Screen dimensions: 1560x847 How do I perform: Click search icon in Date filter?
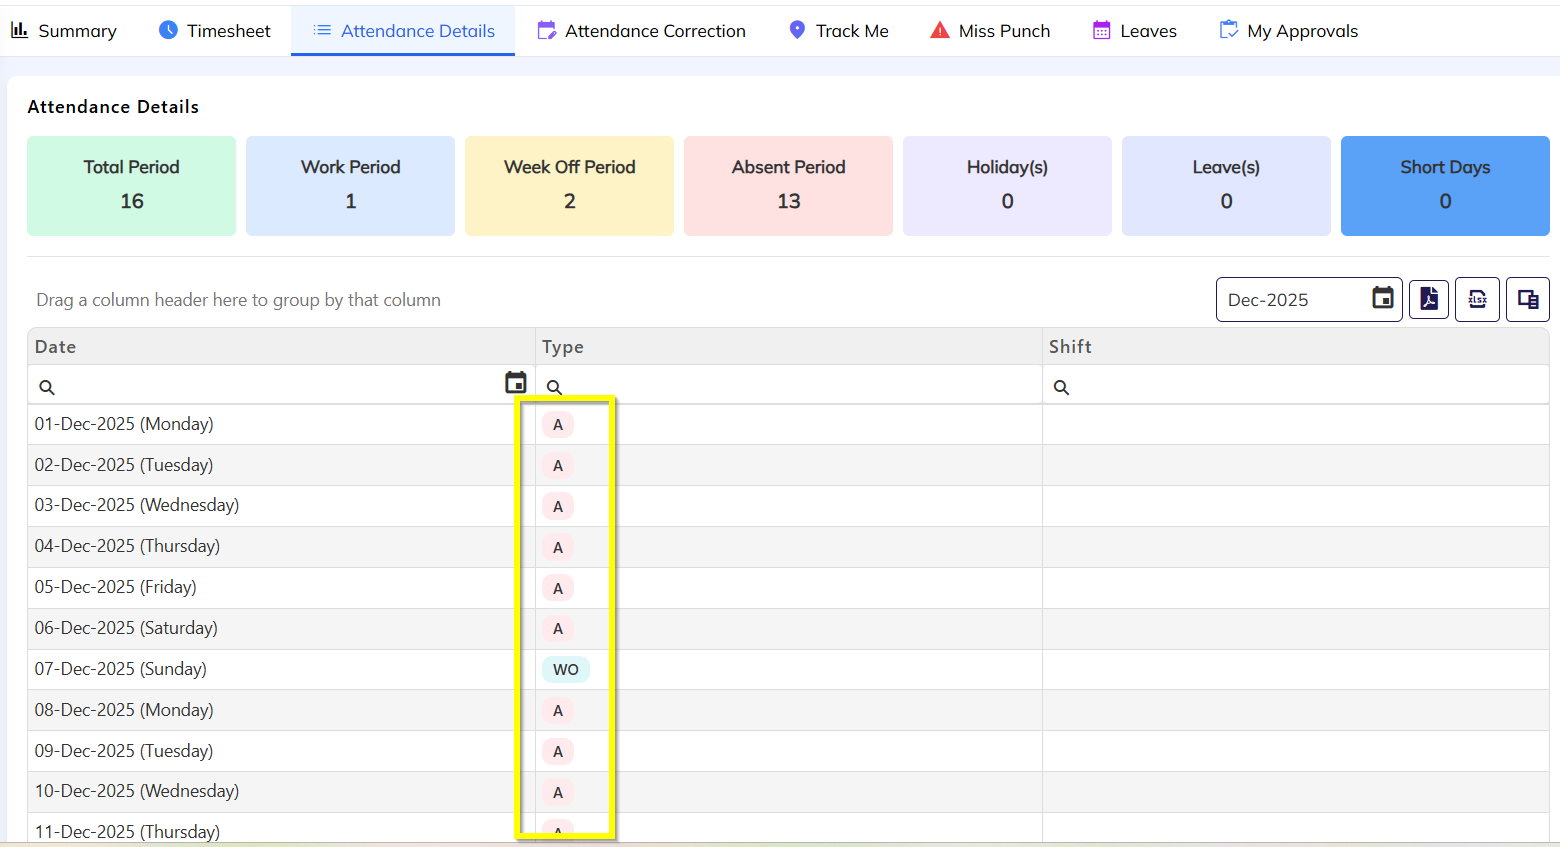click(47, 387)
